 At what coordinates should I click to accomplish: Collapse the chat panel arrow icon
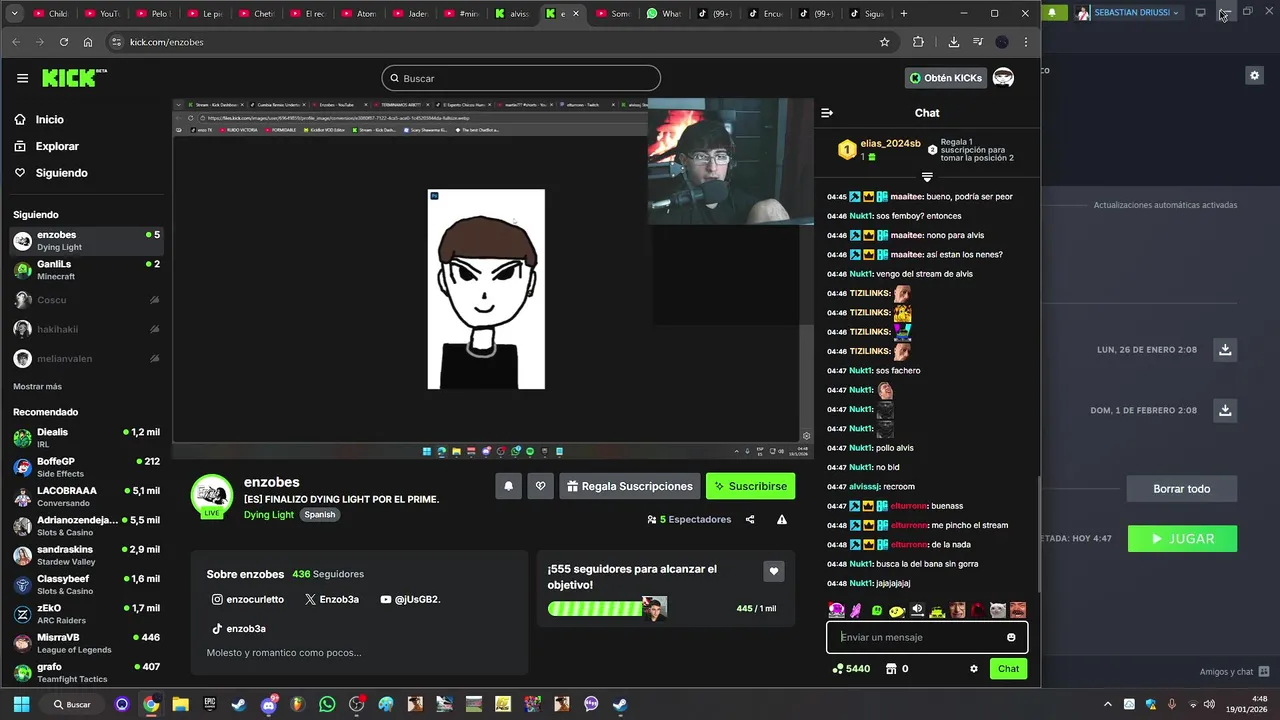827,113
